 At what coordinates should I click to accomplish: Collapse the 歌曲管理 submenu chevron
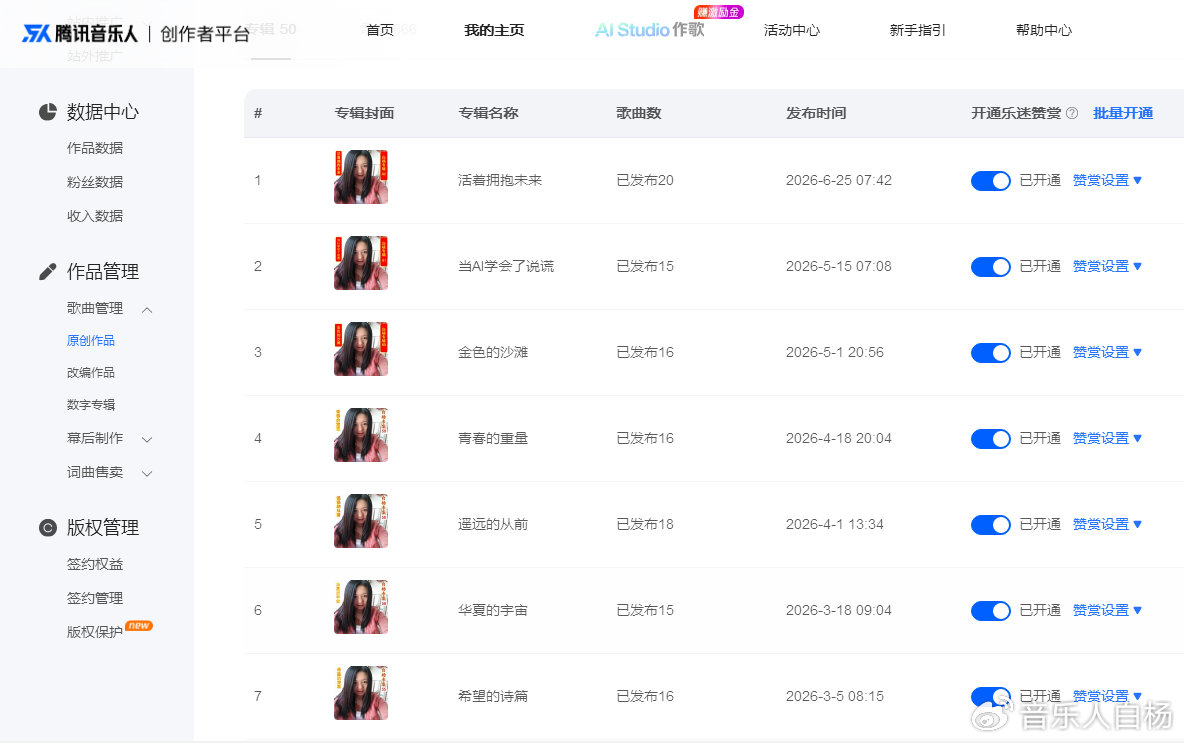[147, 310]
